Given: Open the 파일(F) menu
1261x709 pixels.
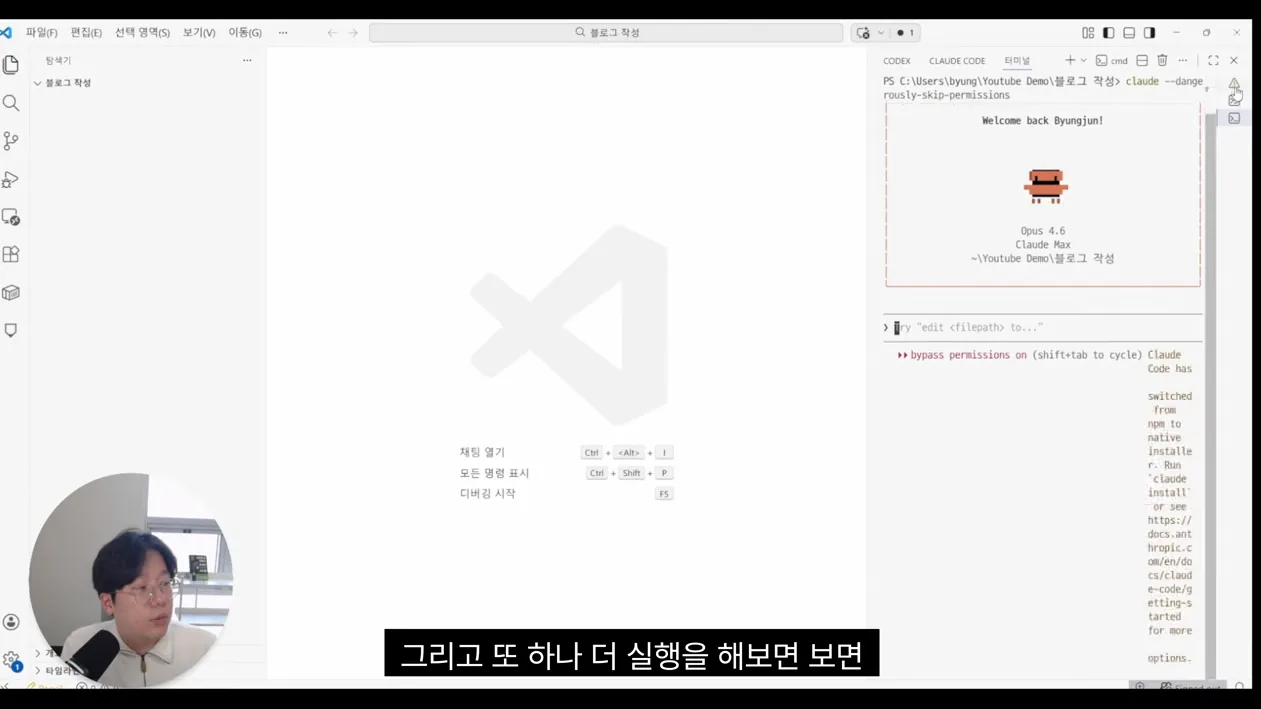Looking at the screenshot, I should 42,33.
